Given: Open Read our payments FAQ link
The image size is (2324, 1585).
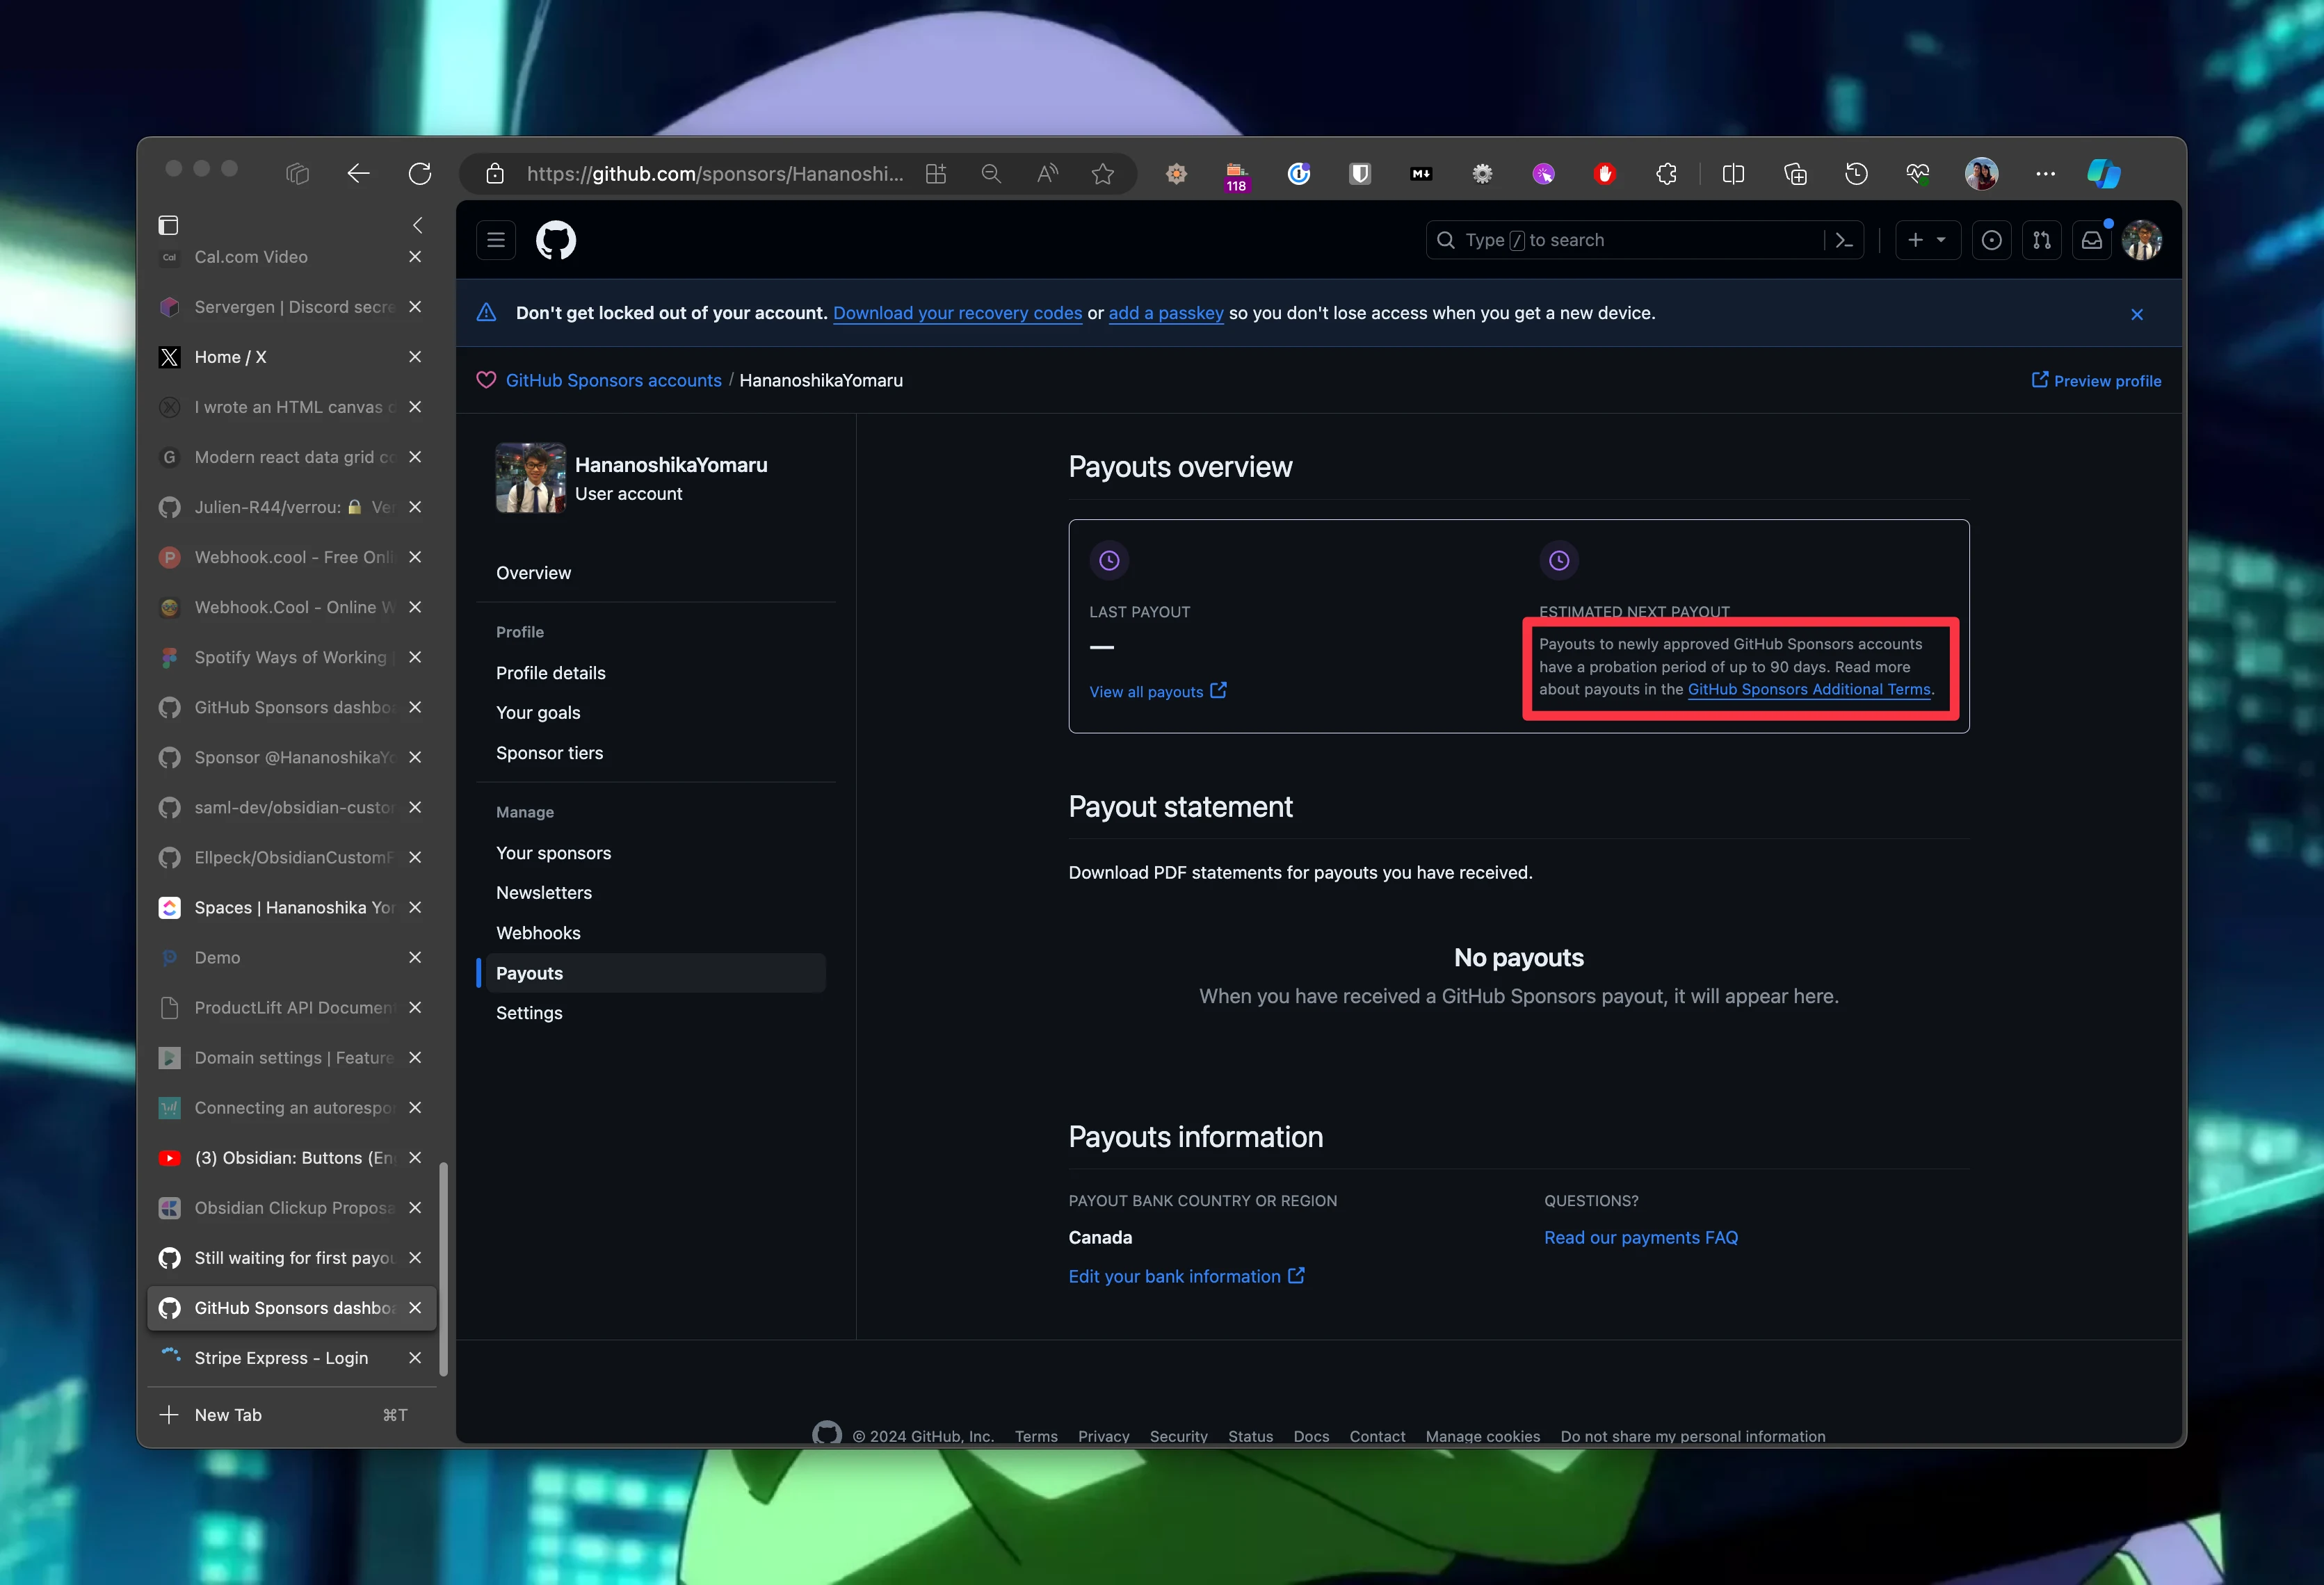Looking at the screenshot, I should [x=1641, y=1237].
